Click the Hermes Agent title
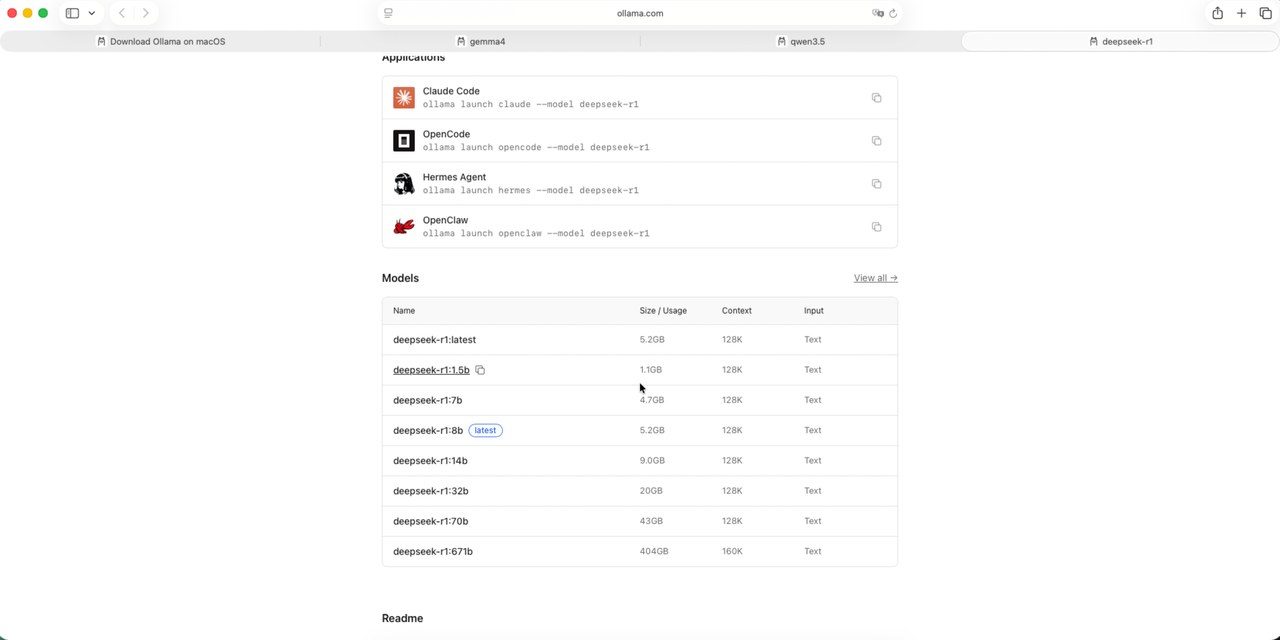This screenshot has width=1280, height=640. coord(454,177)
